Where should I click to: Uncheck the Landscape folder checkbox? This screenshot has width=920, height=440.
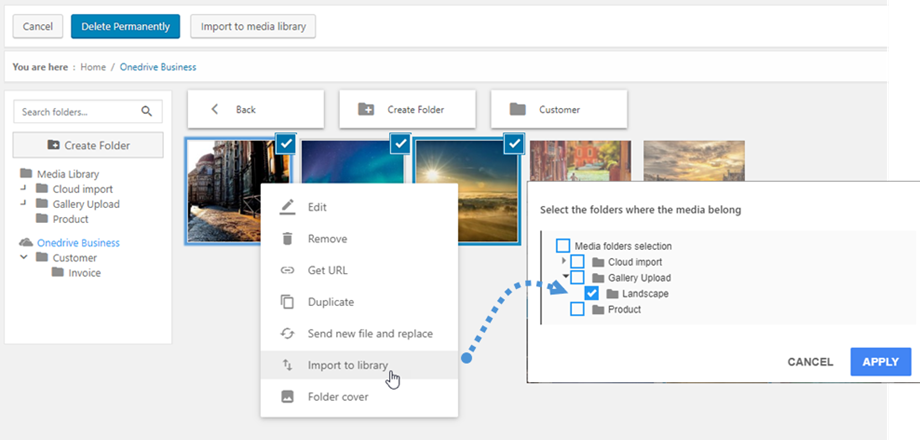(592, 294)
